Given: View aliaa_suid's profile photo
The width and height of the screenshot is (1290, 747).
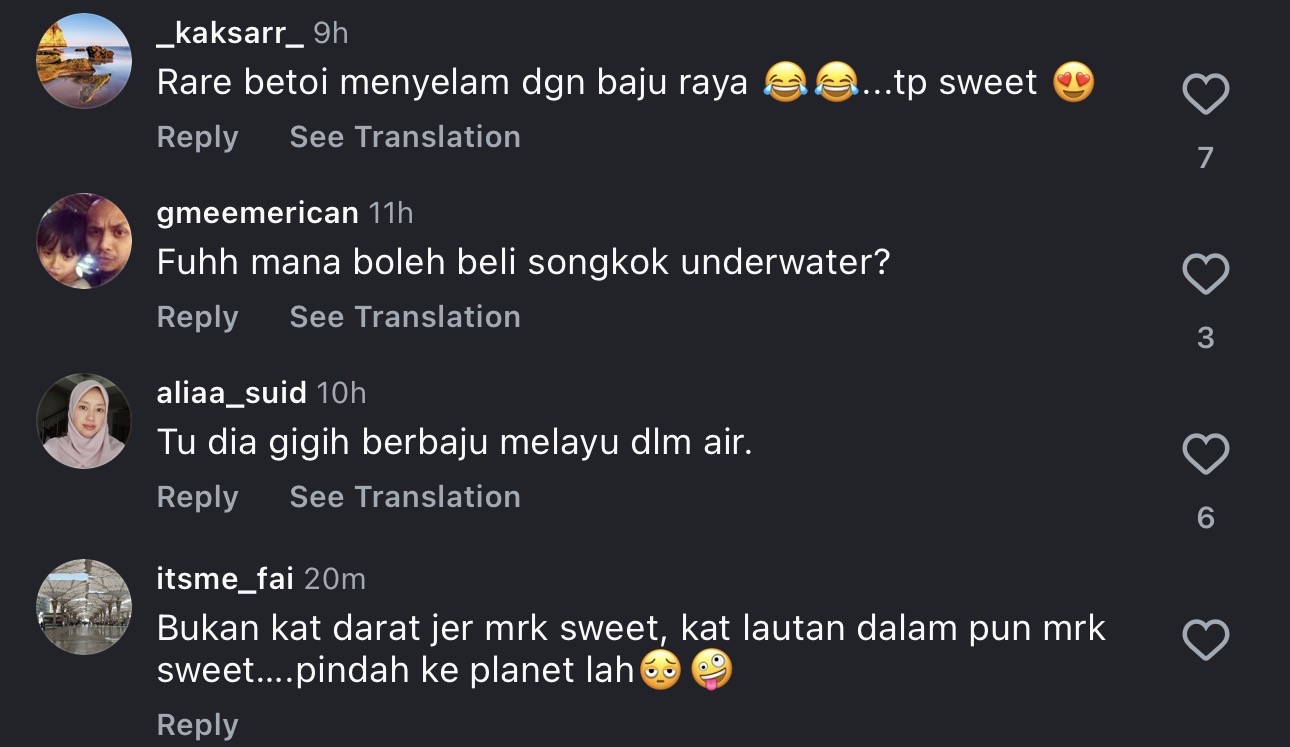Looking at the screenshot, I should pyautogui.click(x=84, y=421).
